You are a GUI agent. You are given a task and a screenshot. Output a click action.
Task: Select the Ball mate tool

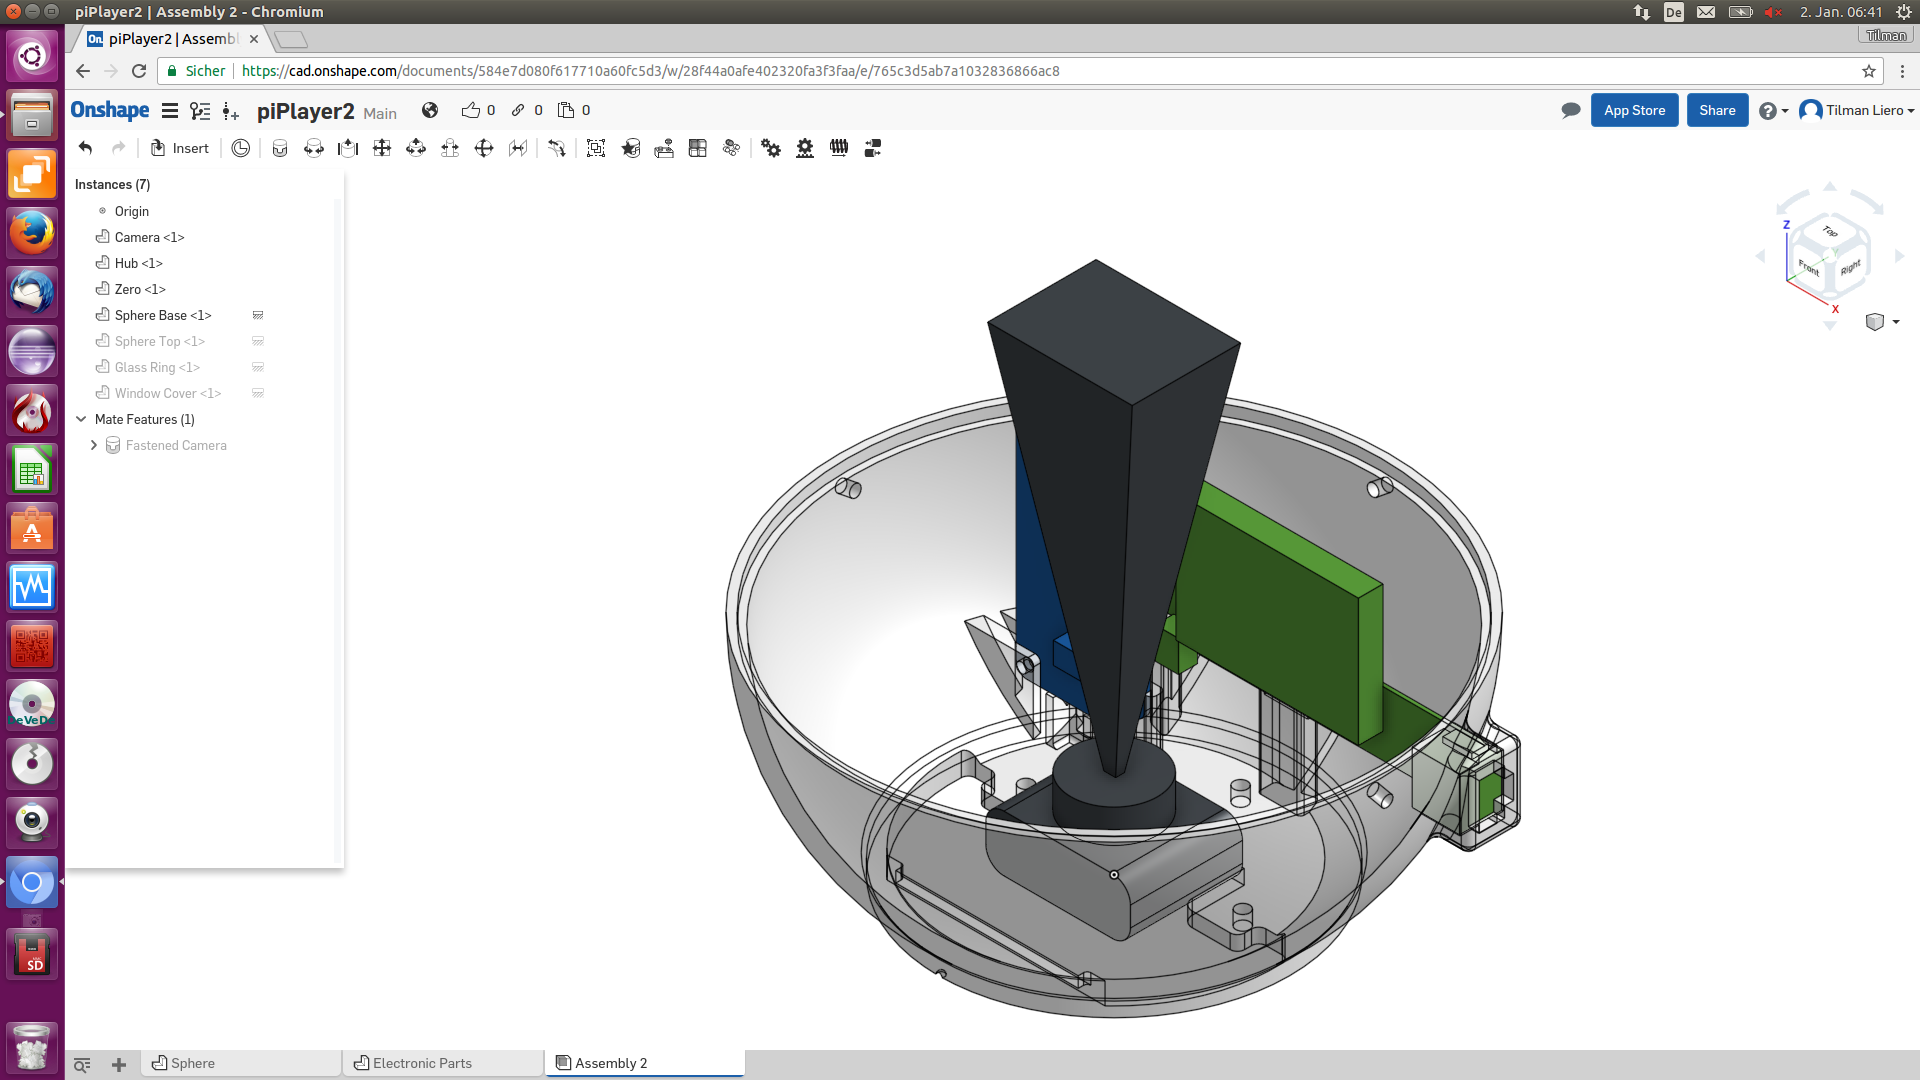tap(484, 148)
